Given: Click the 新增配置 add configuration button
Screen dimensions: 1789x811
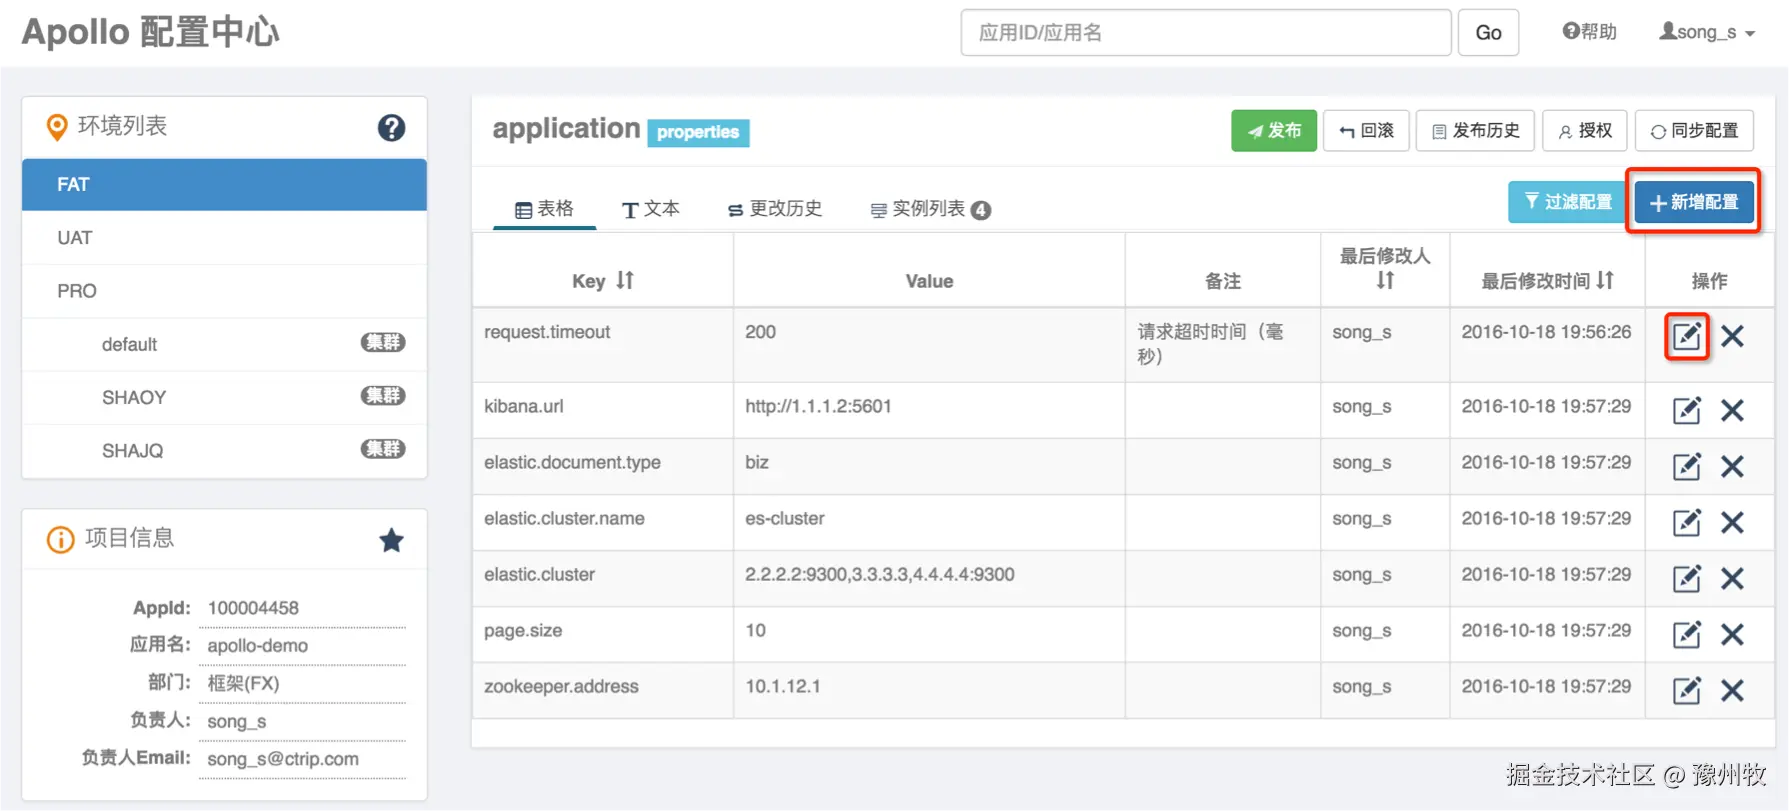Looking at the screenshot, I should pyautogui.click(x=1693, y=202).
